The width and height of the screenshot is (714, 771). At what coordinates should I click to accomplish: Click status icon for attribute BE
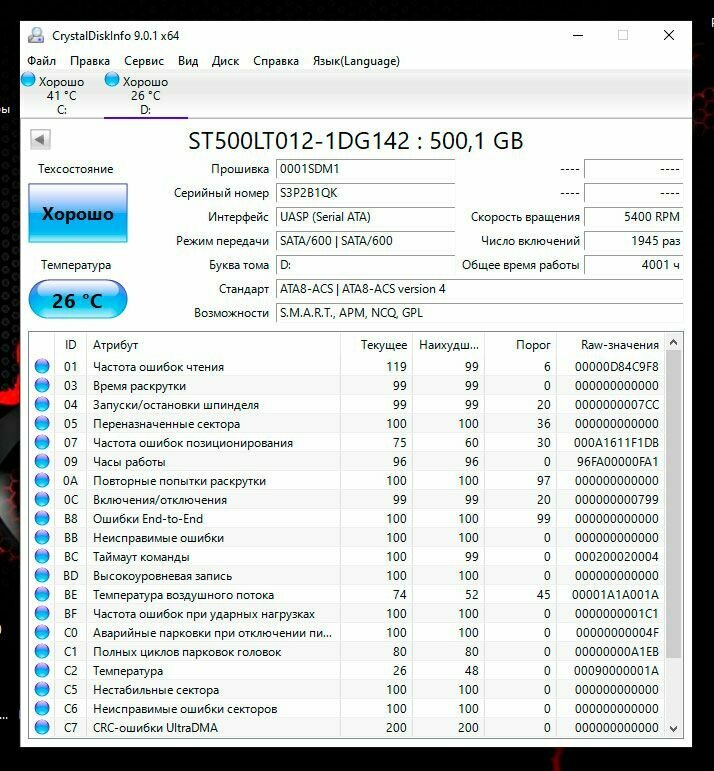(x=42, y=594)
